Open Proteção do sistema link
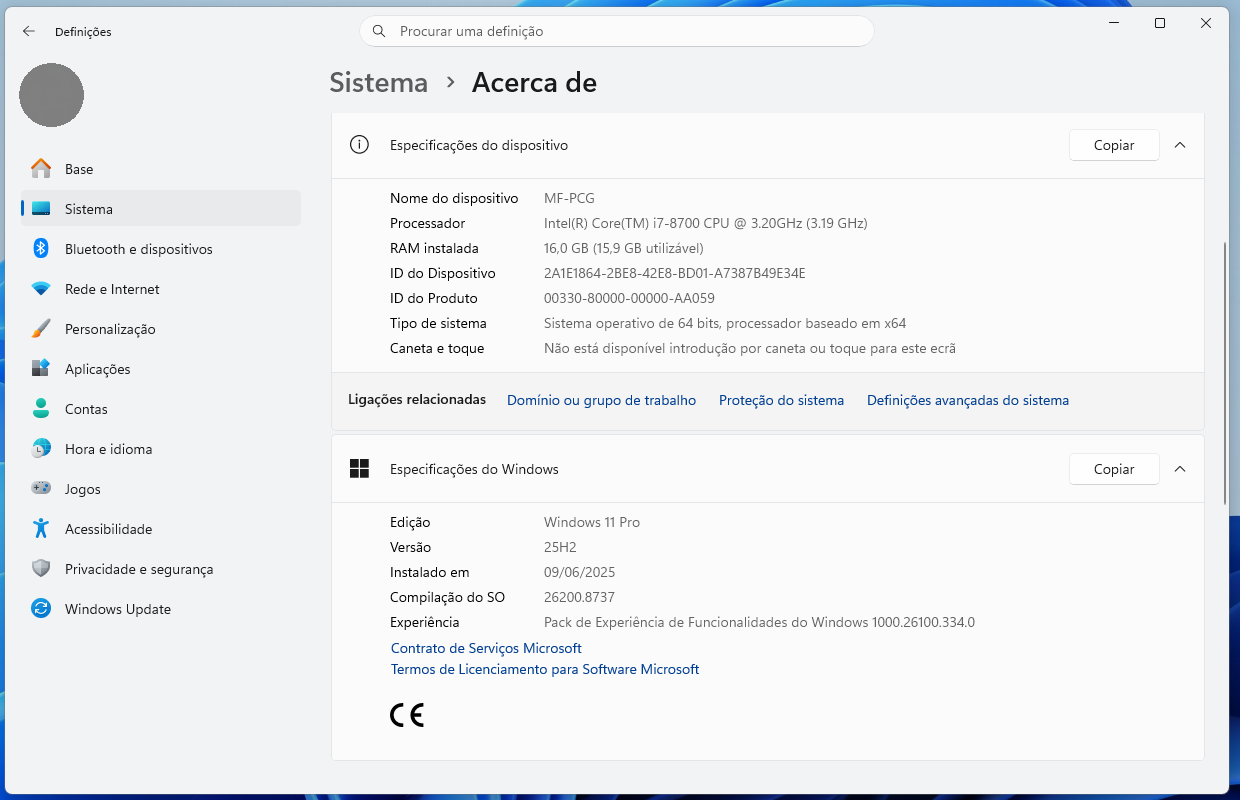Viewport: 1240px width, 800px height. pyautogui.click(x=781, y=400)
